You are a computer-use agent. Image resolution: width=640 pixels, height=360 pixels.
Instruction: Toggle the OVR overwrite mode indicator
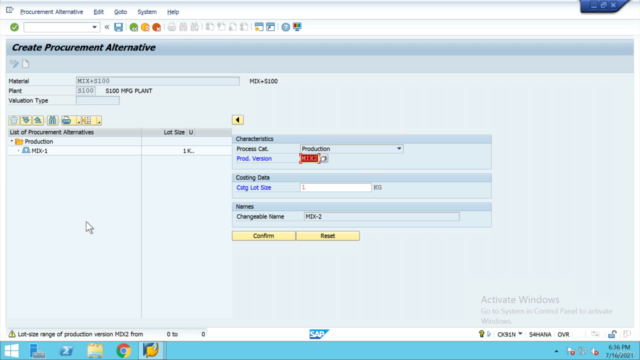[x=563, y=334]
